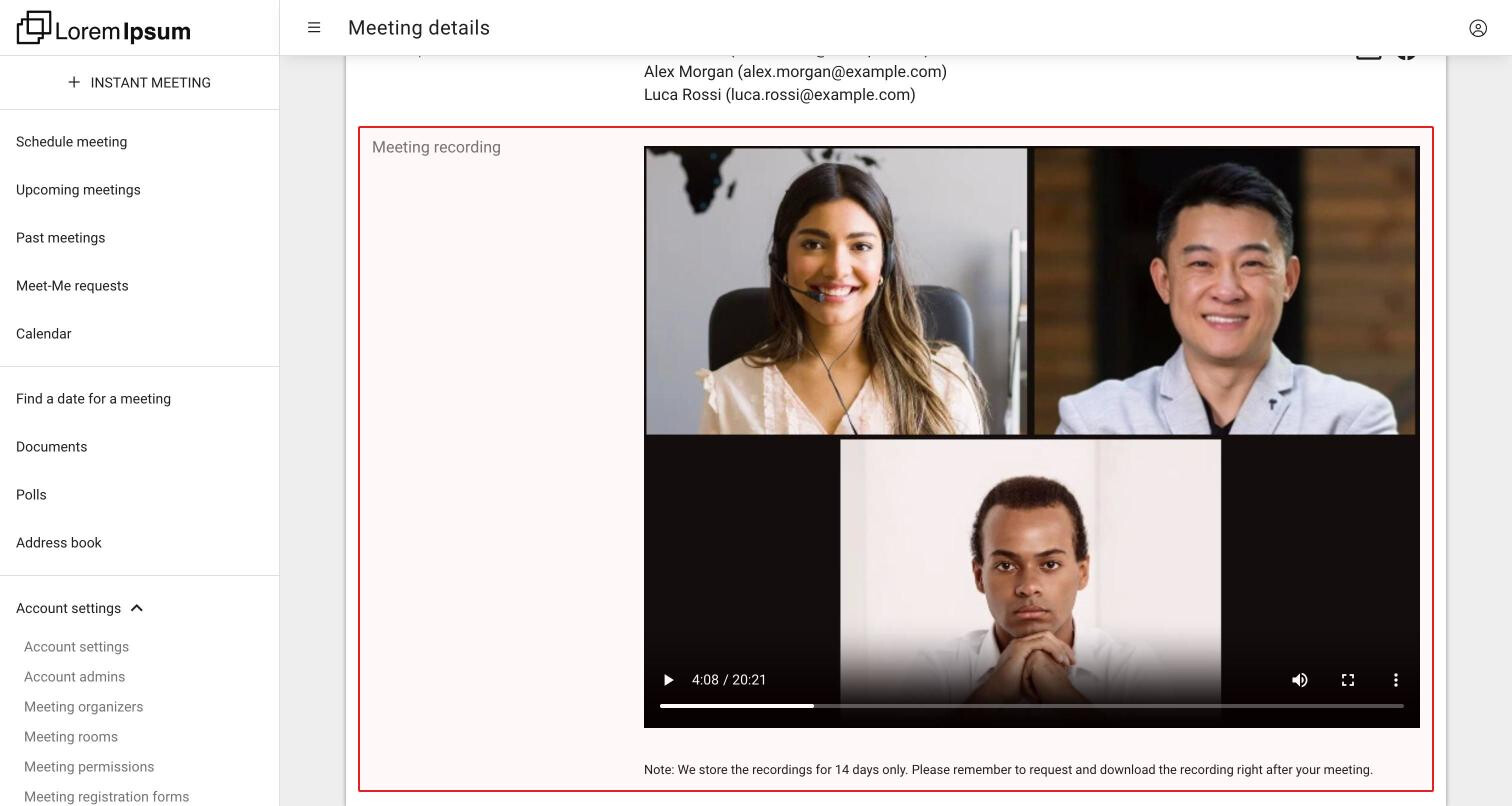This screenshot has height=806, width=1512.
Task: Seek in the video progress bar
Action: coord(1032,706)
